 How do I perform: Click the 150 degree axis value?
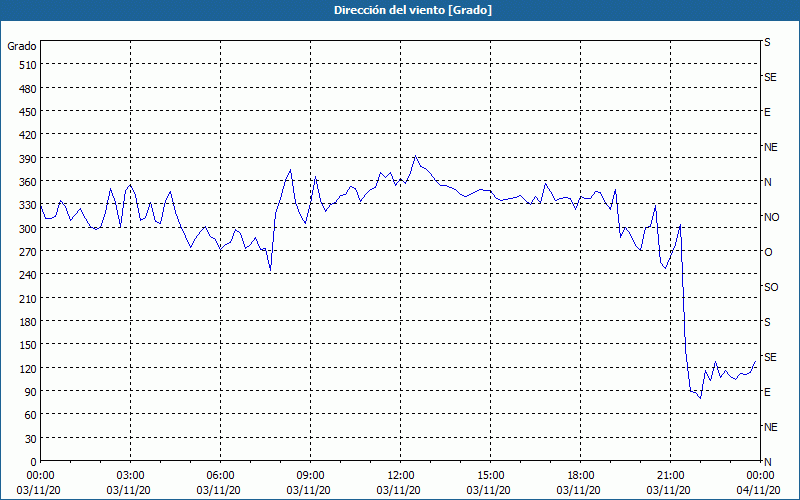pyautogui.click(x=28, y=345)
